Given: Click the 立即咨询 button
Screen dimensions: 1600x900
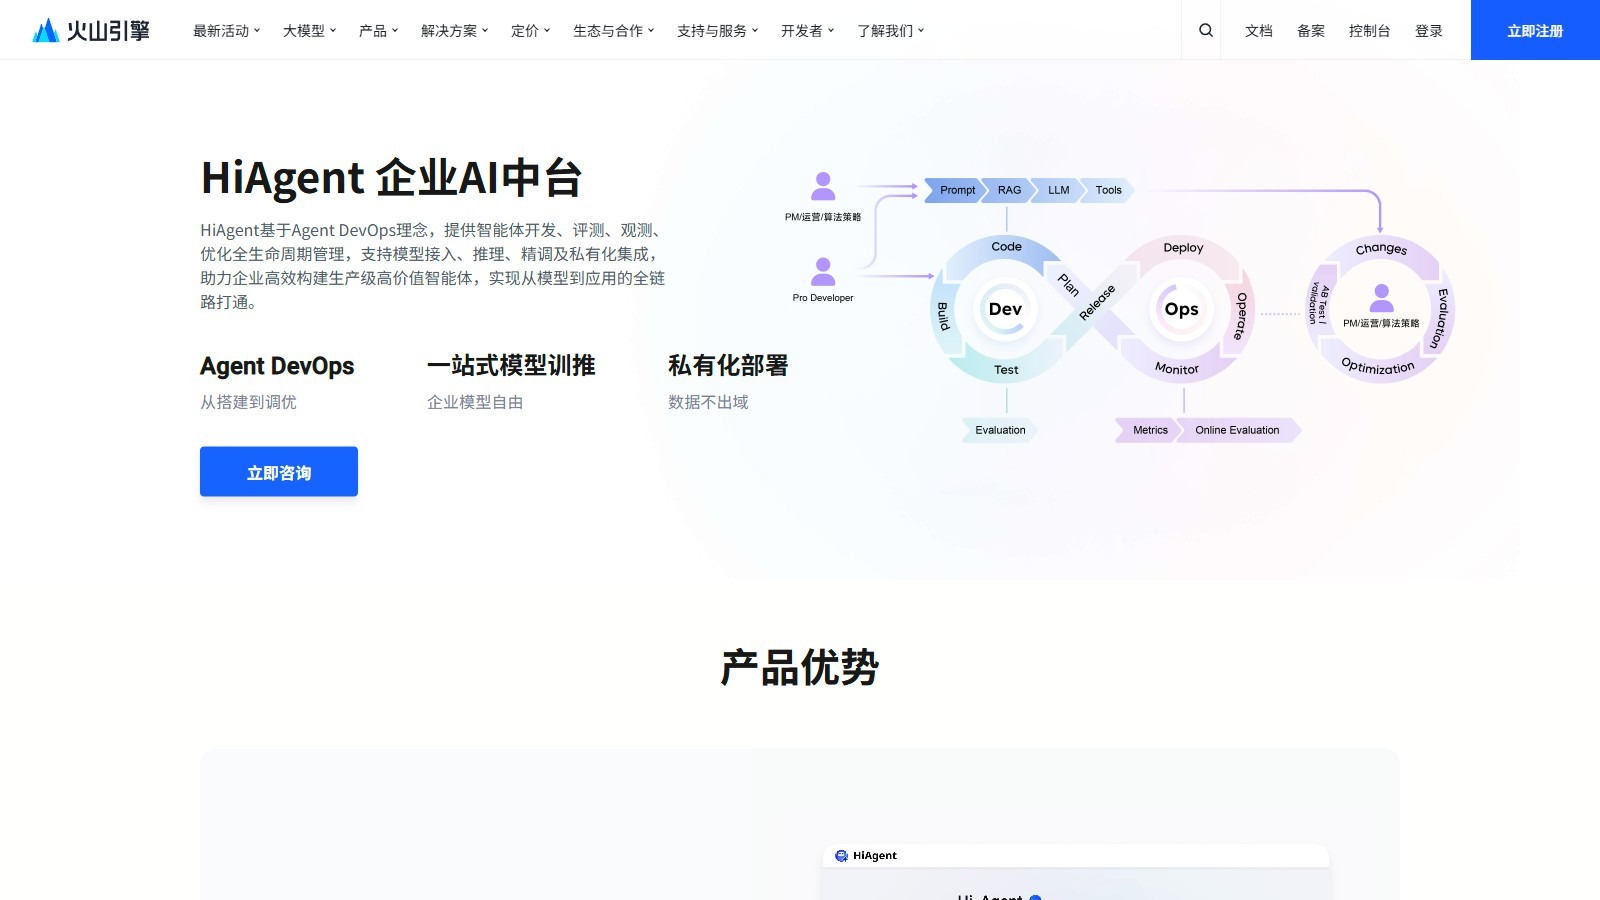Looking at the screenshot, I should tap(279, 472).
